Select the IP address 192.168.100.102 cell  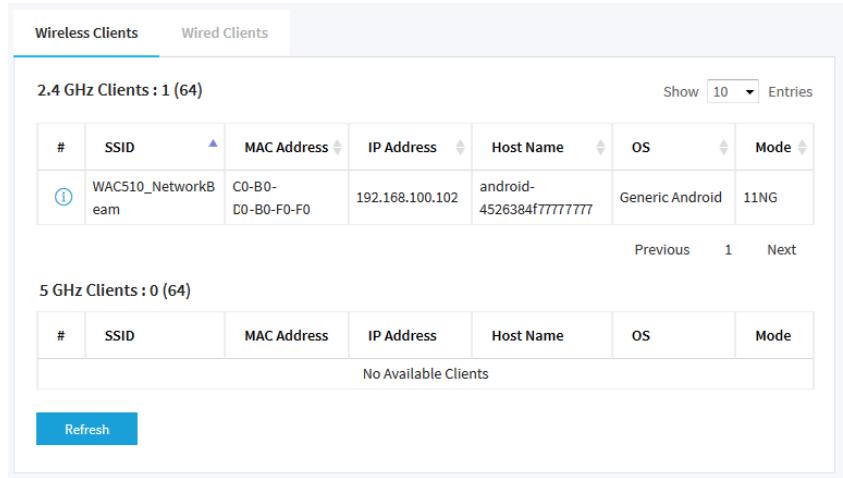[410, 197]
